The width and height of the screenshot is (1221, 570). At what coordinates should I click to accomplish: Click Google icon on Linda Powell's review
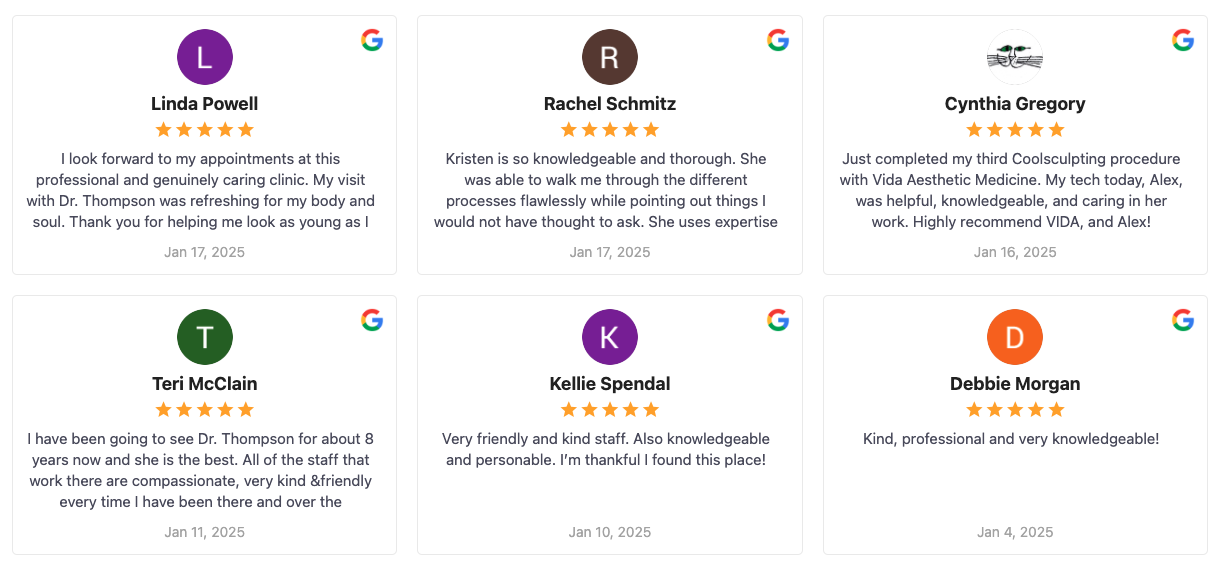point(372,40)
